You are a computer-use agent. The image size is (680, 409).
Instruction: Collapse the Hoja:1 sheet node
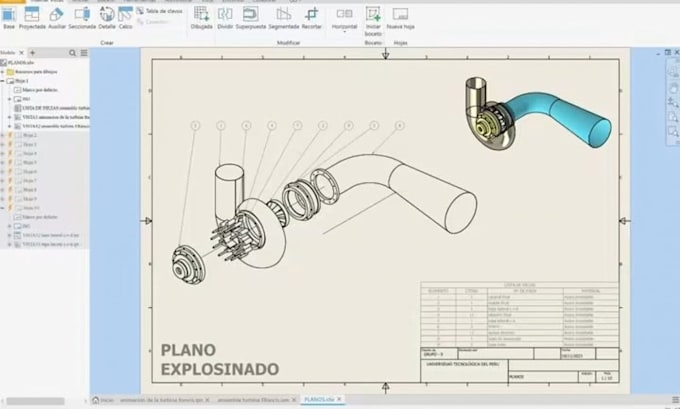point(3,81)
